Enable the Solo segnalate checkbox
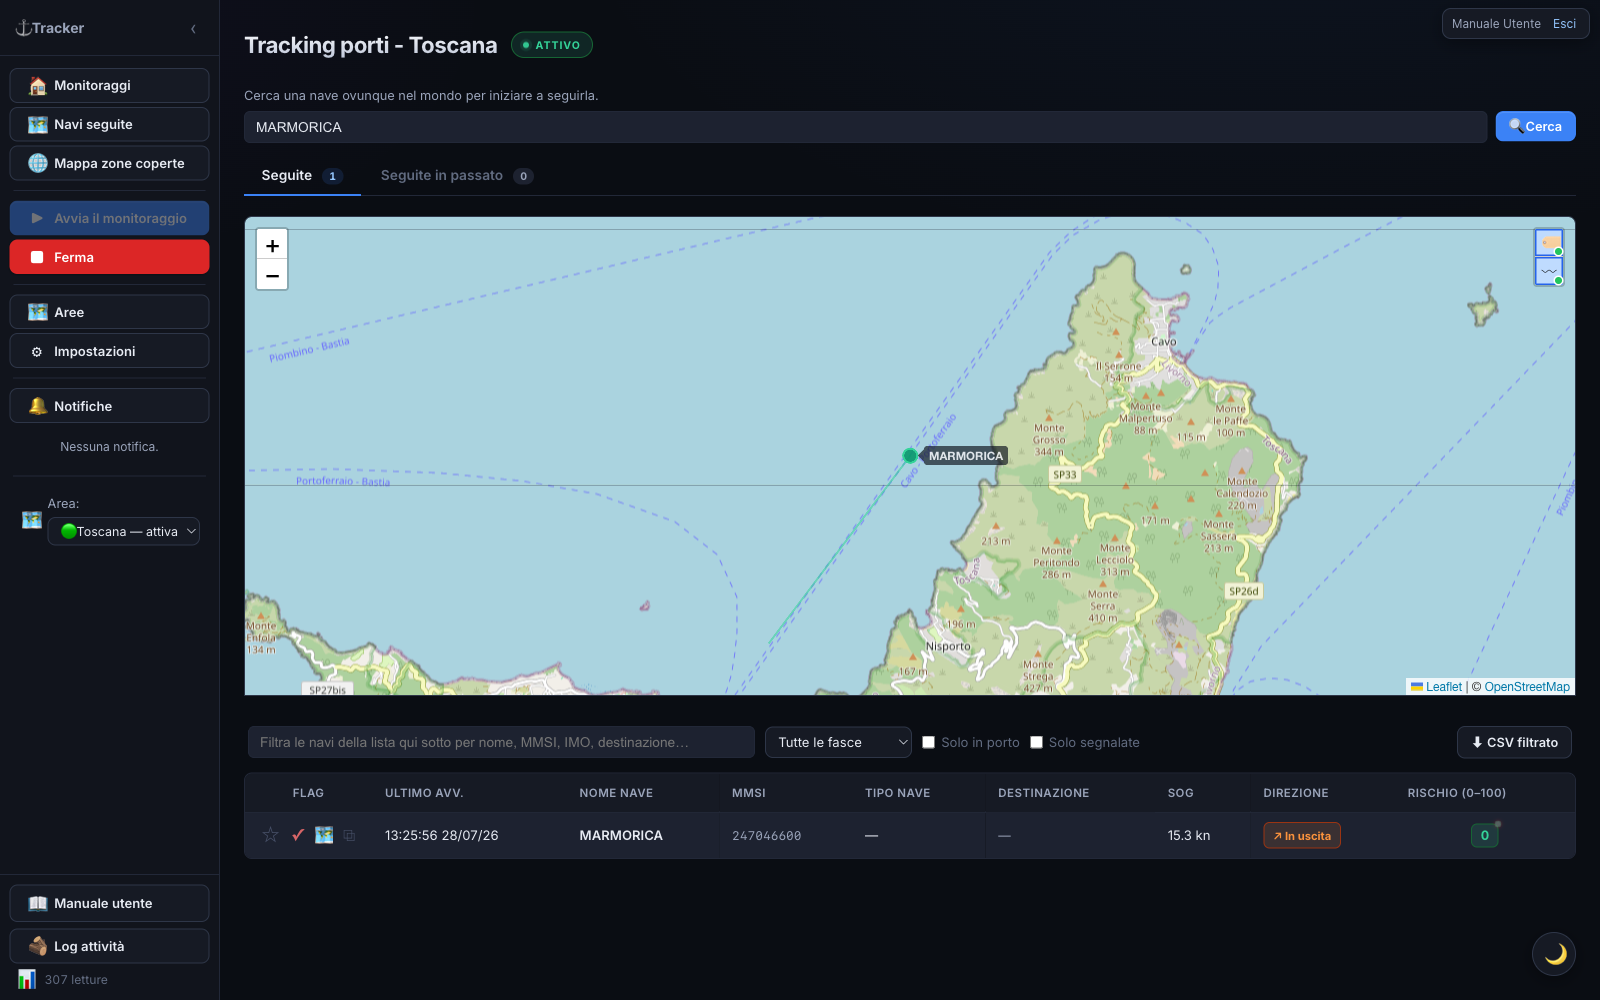The height and width of the screenshot is (1000, 1600). coord(1036,742)
